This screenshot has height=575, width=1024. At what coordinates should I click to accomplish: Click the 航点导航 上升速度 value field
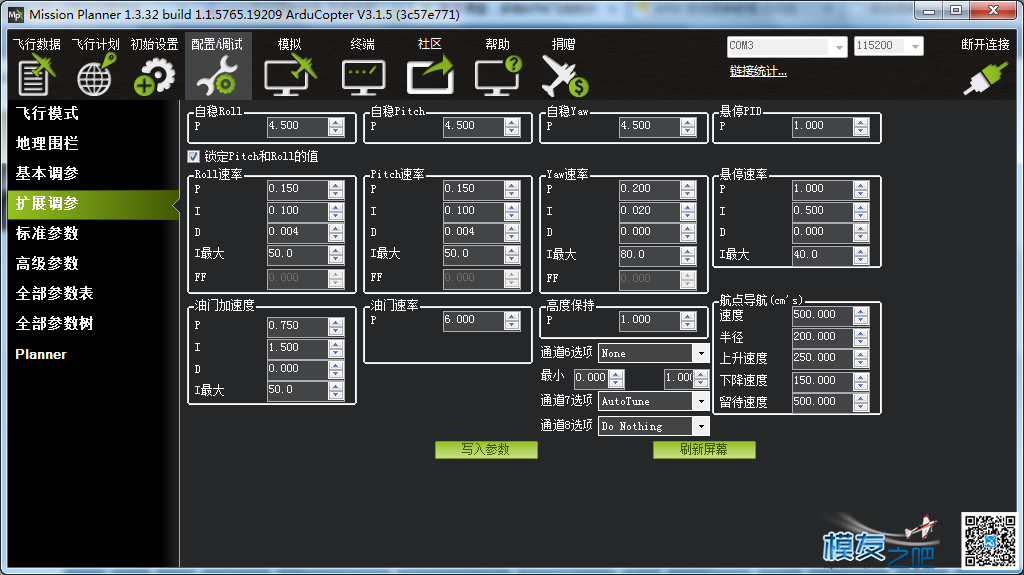point(830,358)
